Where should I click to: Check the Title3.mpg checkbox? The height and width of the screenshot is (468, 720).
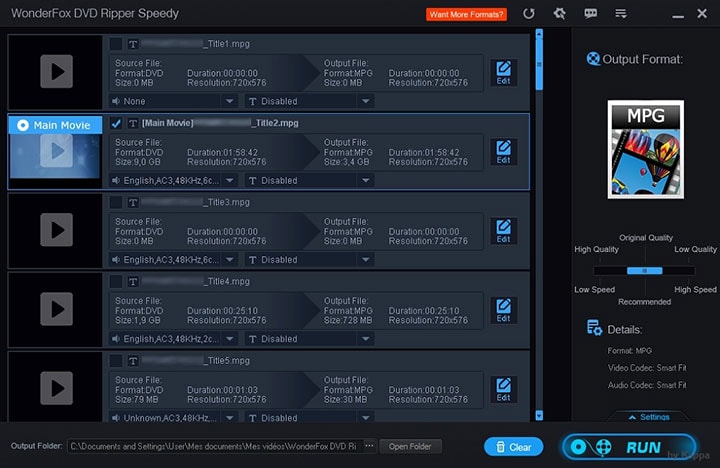[x=116, y=203]
